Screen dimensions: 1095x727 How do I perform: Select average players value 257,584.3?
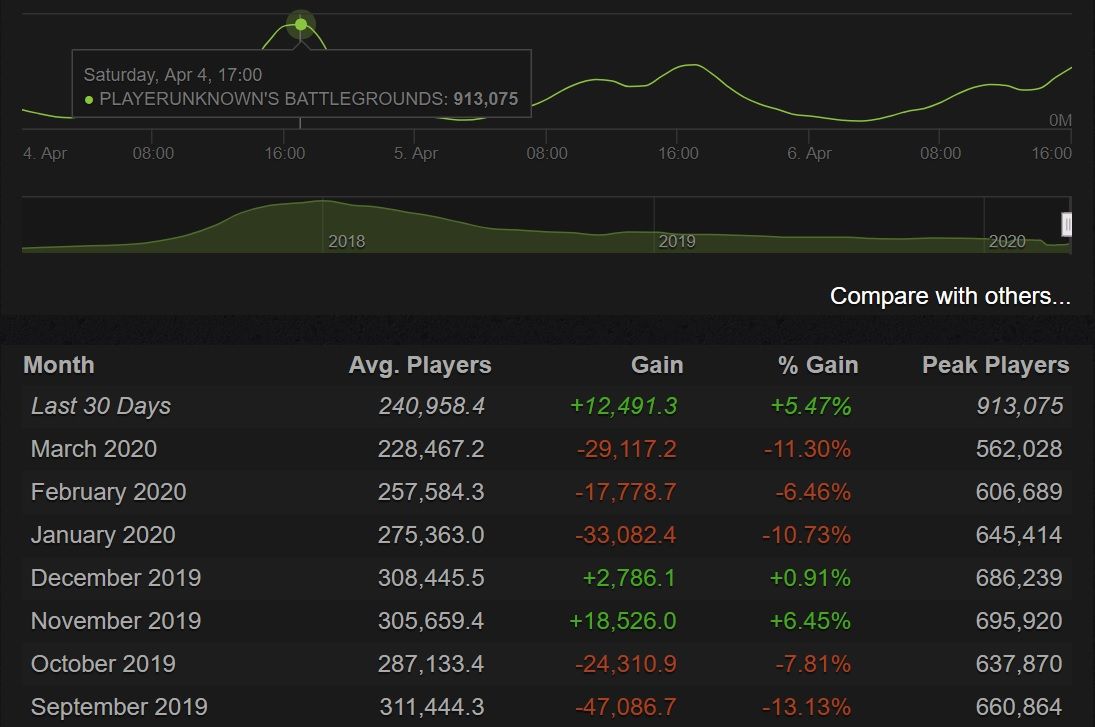pyautogui.click(x=431, y=492)
